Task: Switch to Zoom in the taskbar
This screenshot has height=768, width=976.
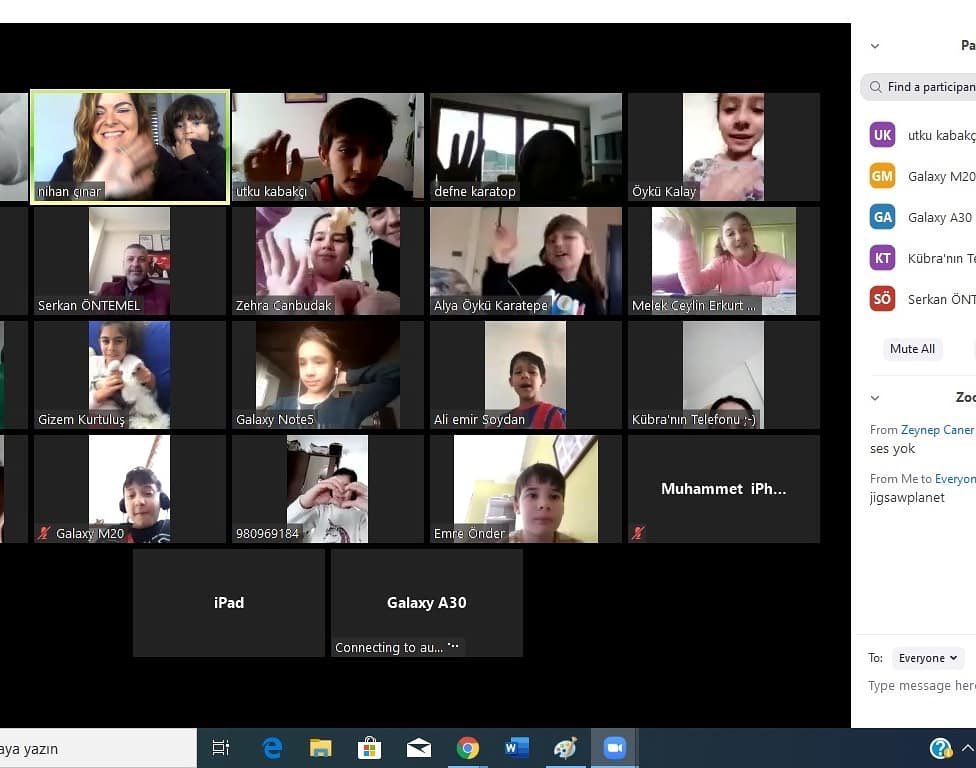Action: click(x=614, y=747)
